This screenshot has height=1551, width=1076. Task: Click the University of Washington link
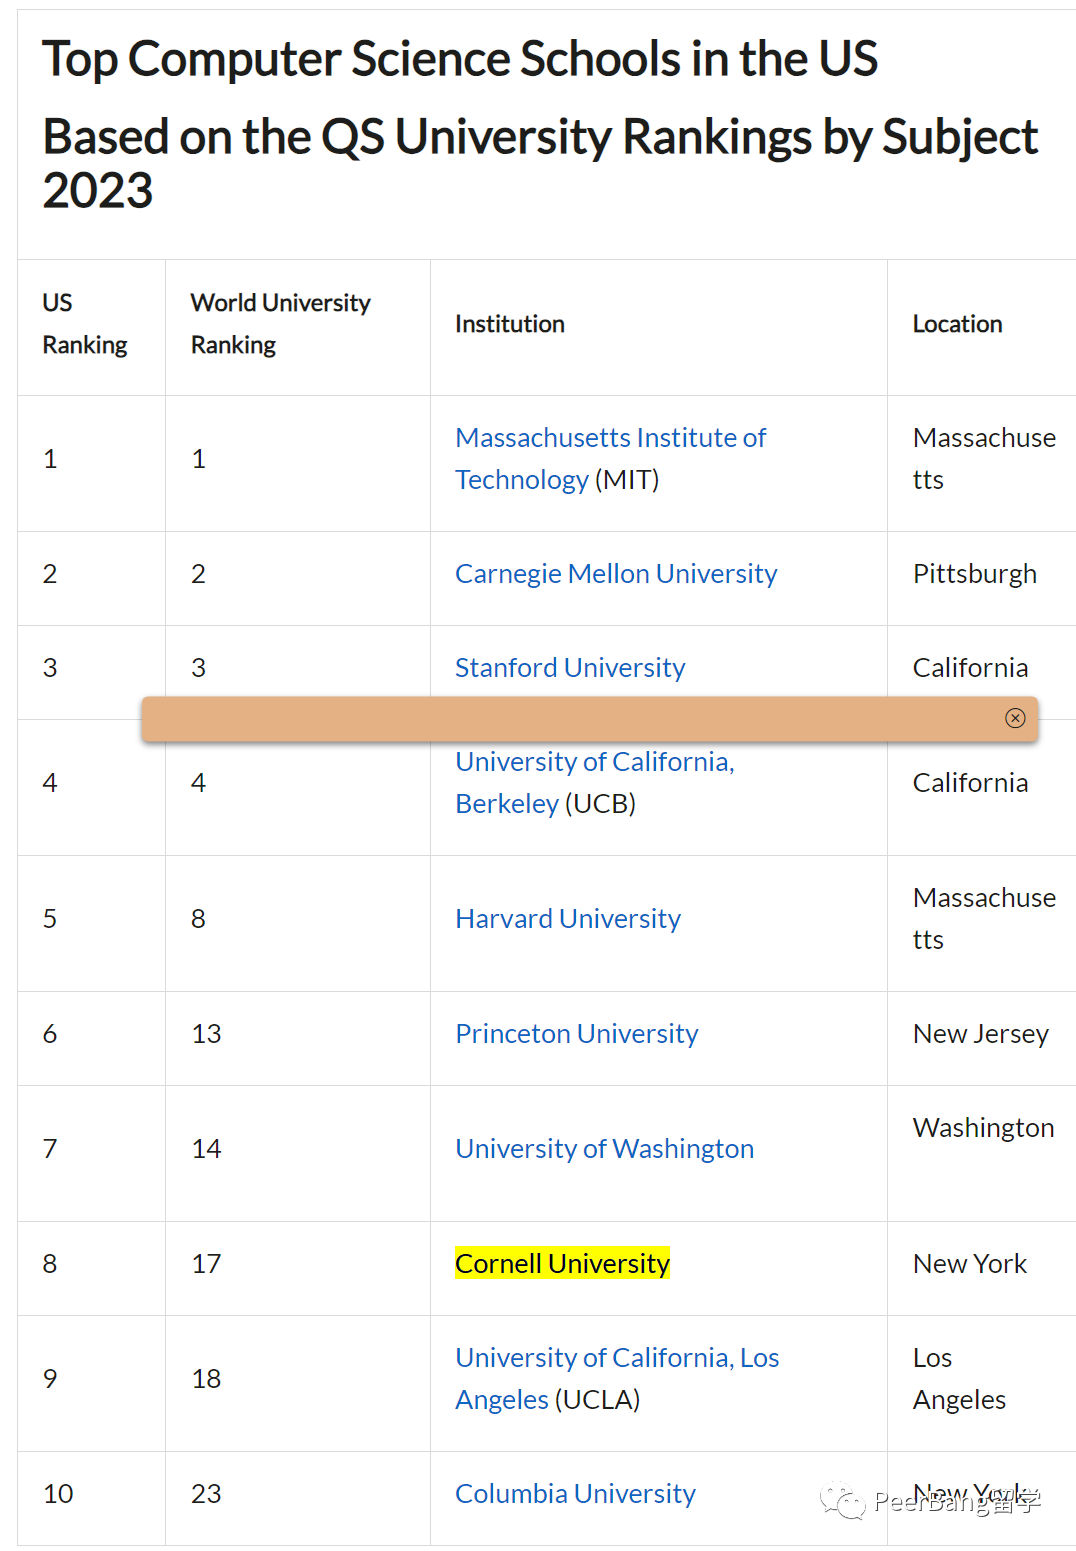coord(605,1149)
